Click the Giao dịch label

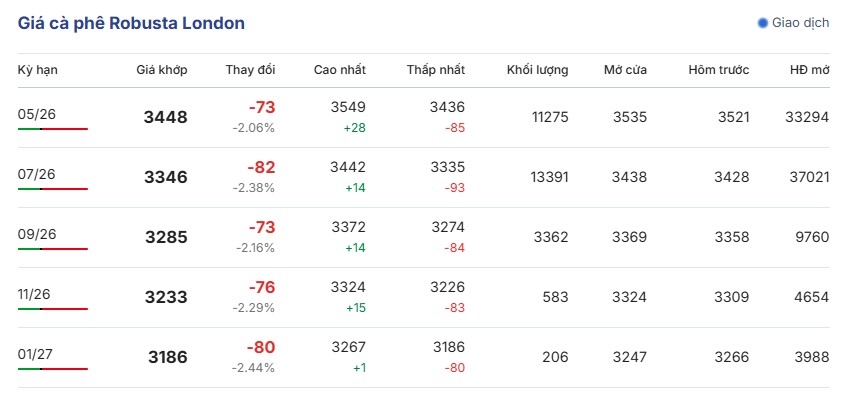[x=800, y=22]
